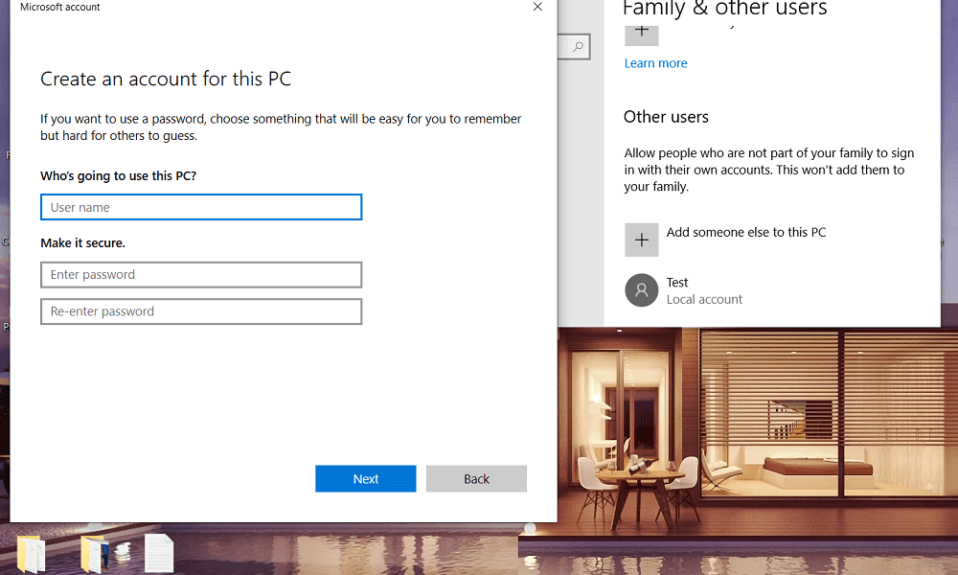Open the first folder icon on desktop
Image resolution: width=958 pixels, height=575 pixels.
tap(31, 554)
